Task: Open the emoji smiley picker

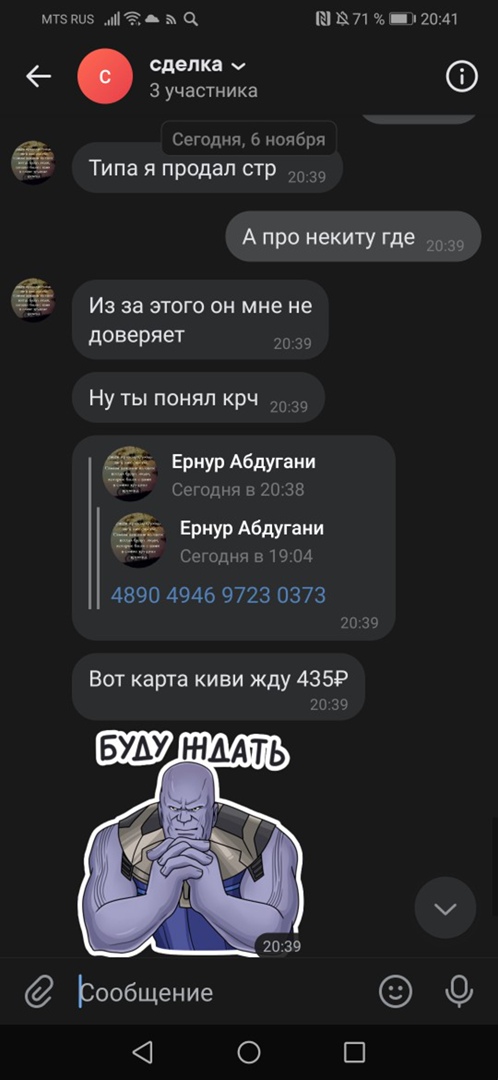Action: 395,992
